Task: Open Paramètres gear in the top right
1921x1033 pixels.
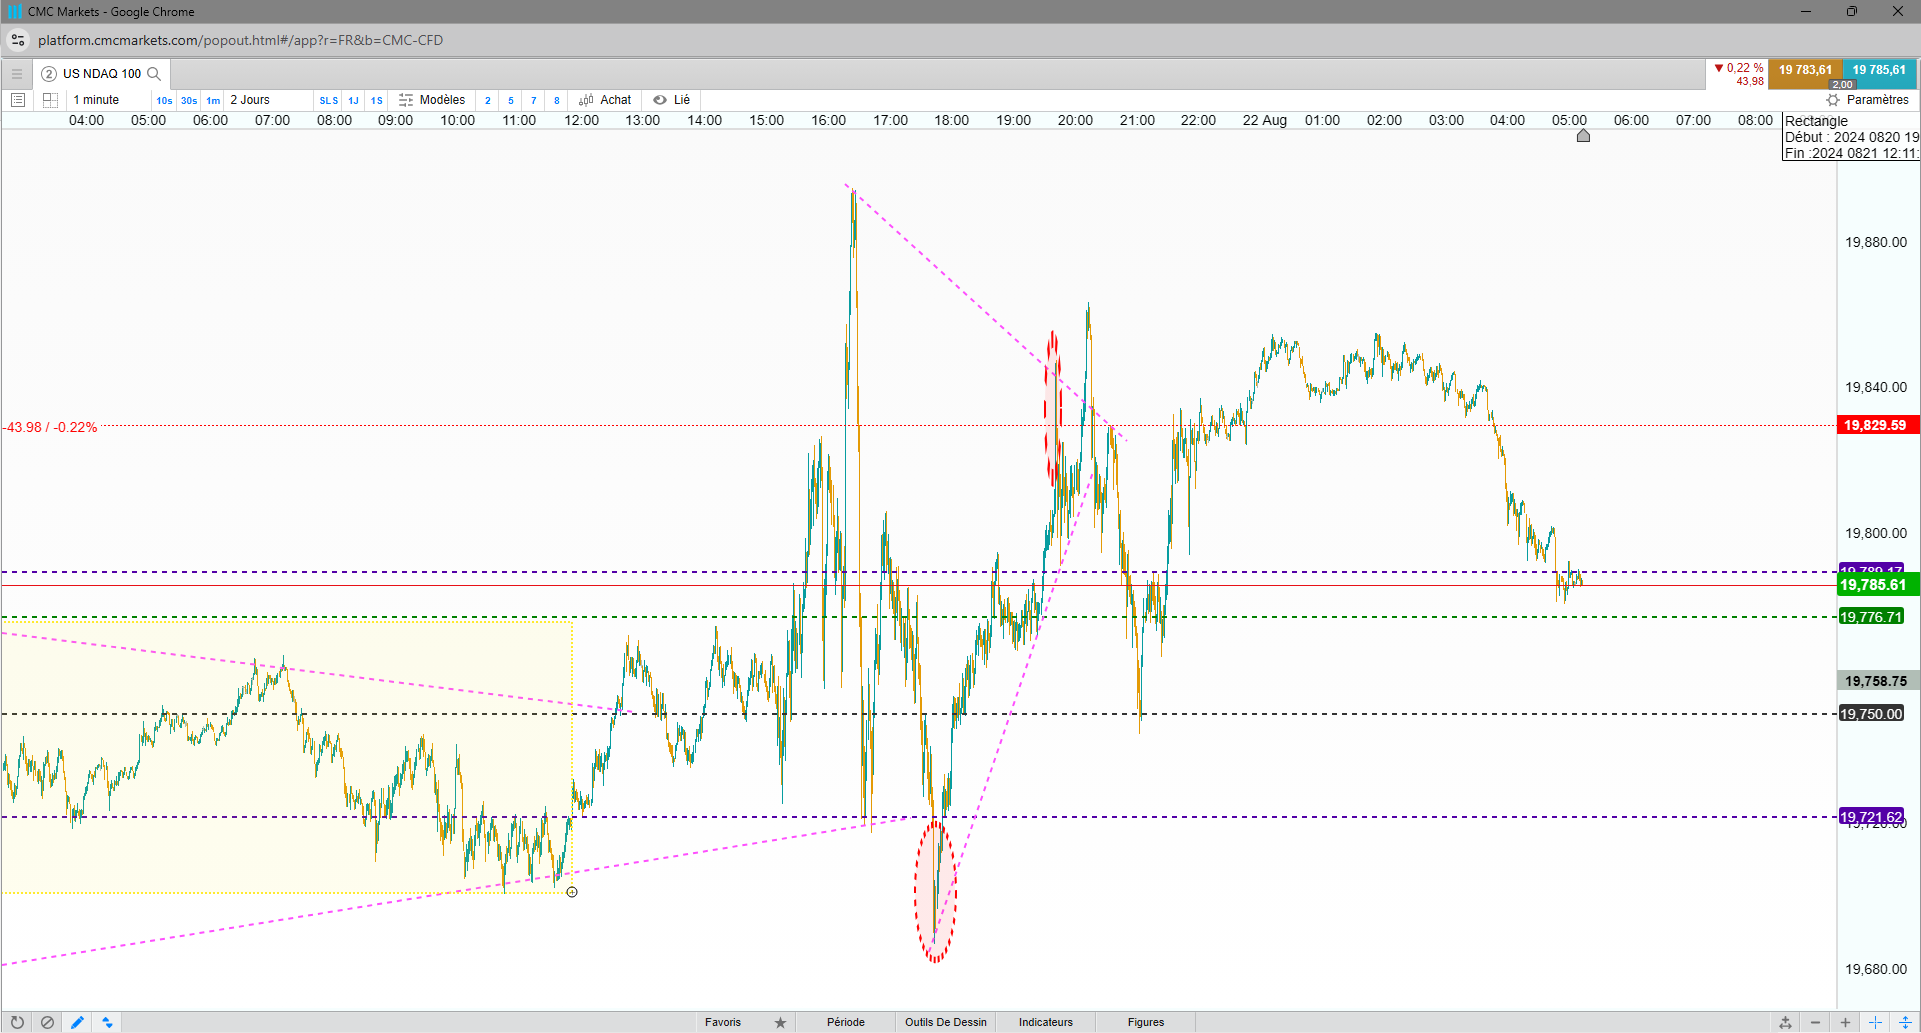Action: (x=1867, y=100)
